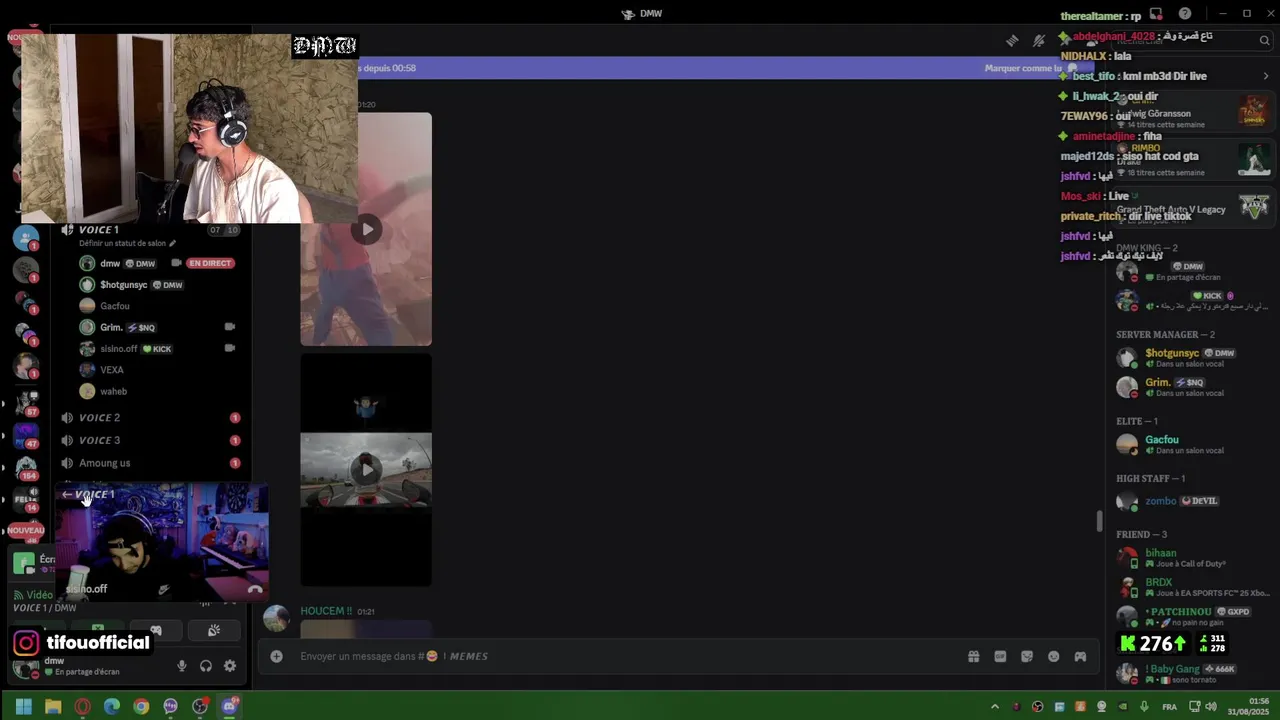1280x720 pixels.
Task: Open the Grand Theft Auto V Legacy activity card
Action: pos(1193,208)
